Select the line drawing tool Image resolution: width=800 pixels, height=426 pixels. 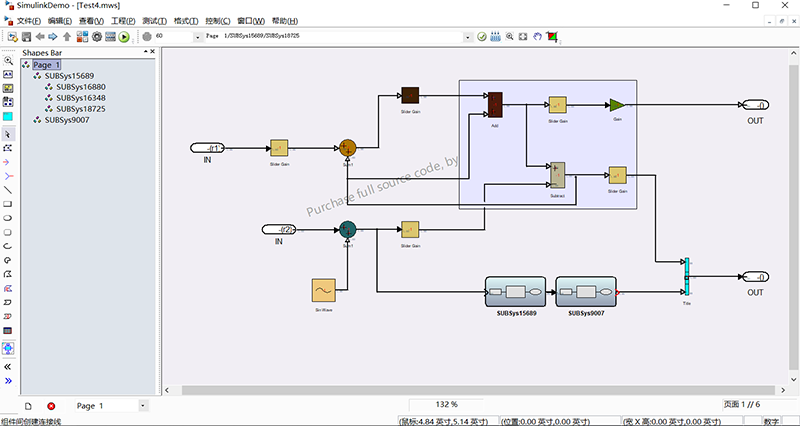(x=8, y=189)
